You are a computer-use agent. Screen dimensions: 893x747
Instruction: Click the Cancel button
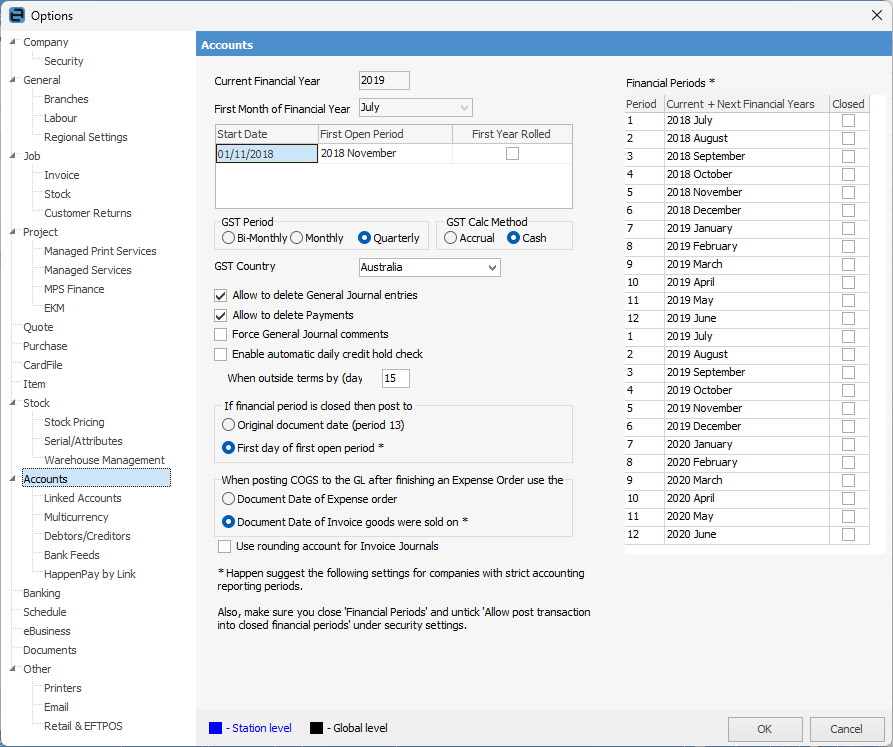click(846, 729)
